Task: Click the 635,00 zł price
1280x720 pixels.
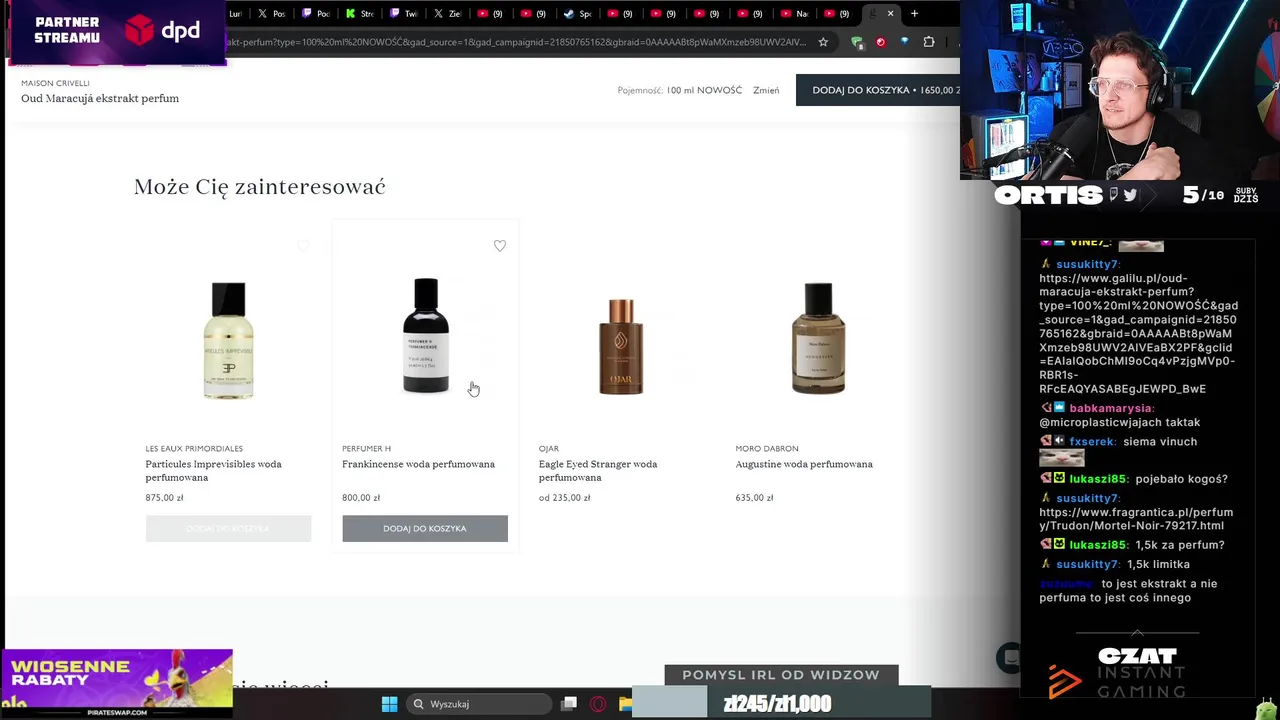Action: point(754,498)
